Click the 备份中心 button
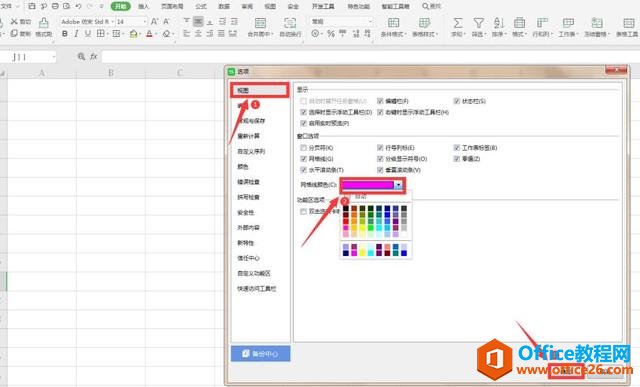 click(x=260, y=354)
